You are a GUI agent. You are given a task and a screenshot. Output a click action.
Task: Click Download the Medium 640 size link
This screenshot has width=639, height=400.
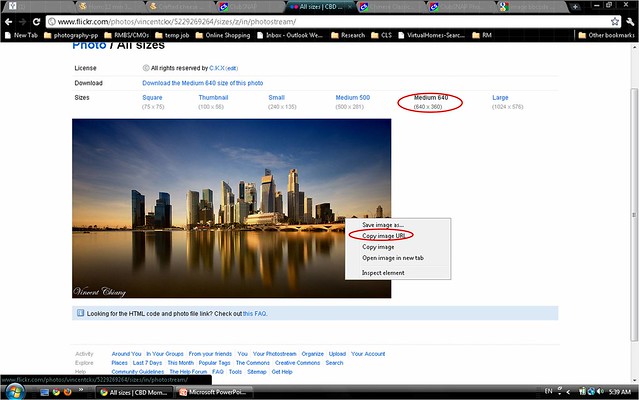203,83
